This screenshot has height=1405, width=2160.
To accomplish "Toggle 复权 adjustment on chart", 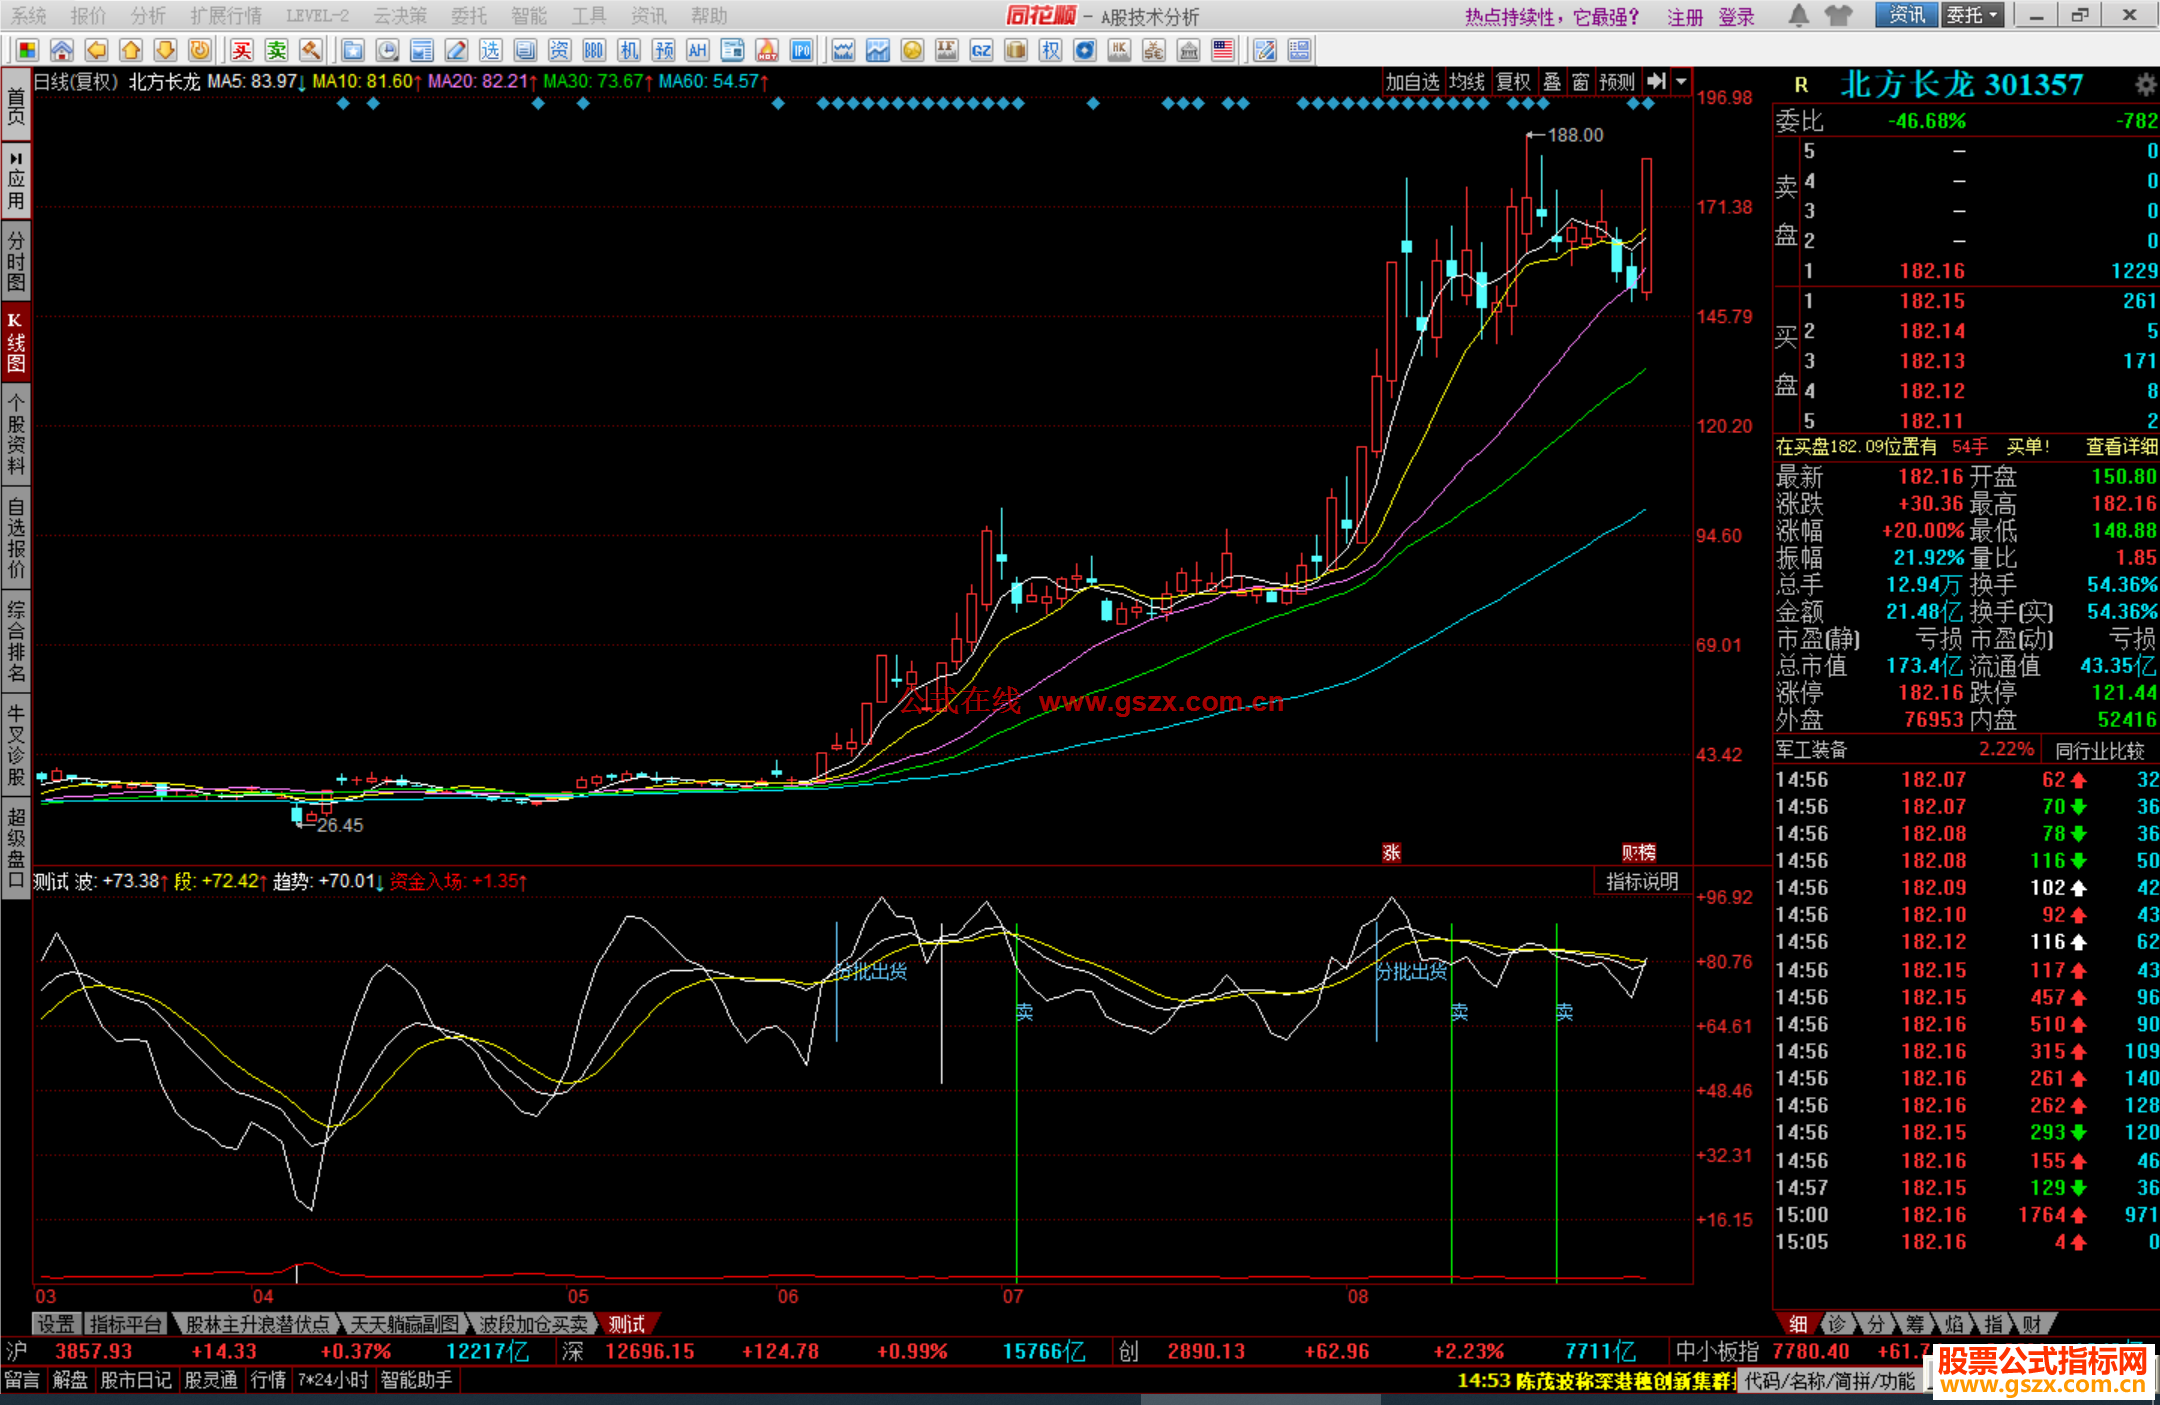I will click(1512, 82).
